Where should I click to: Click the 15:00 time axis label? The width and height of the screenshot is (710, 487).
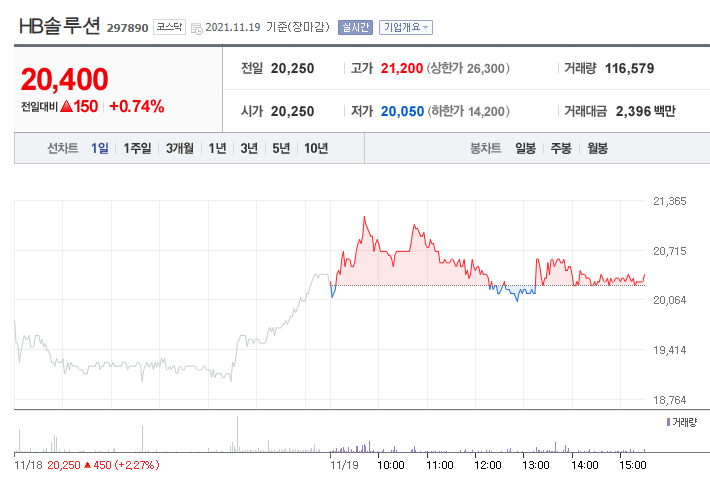tap(633, 465)
